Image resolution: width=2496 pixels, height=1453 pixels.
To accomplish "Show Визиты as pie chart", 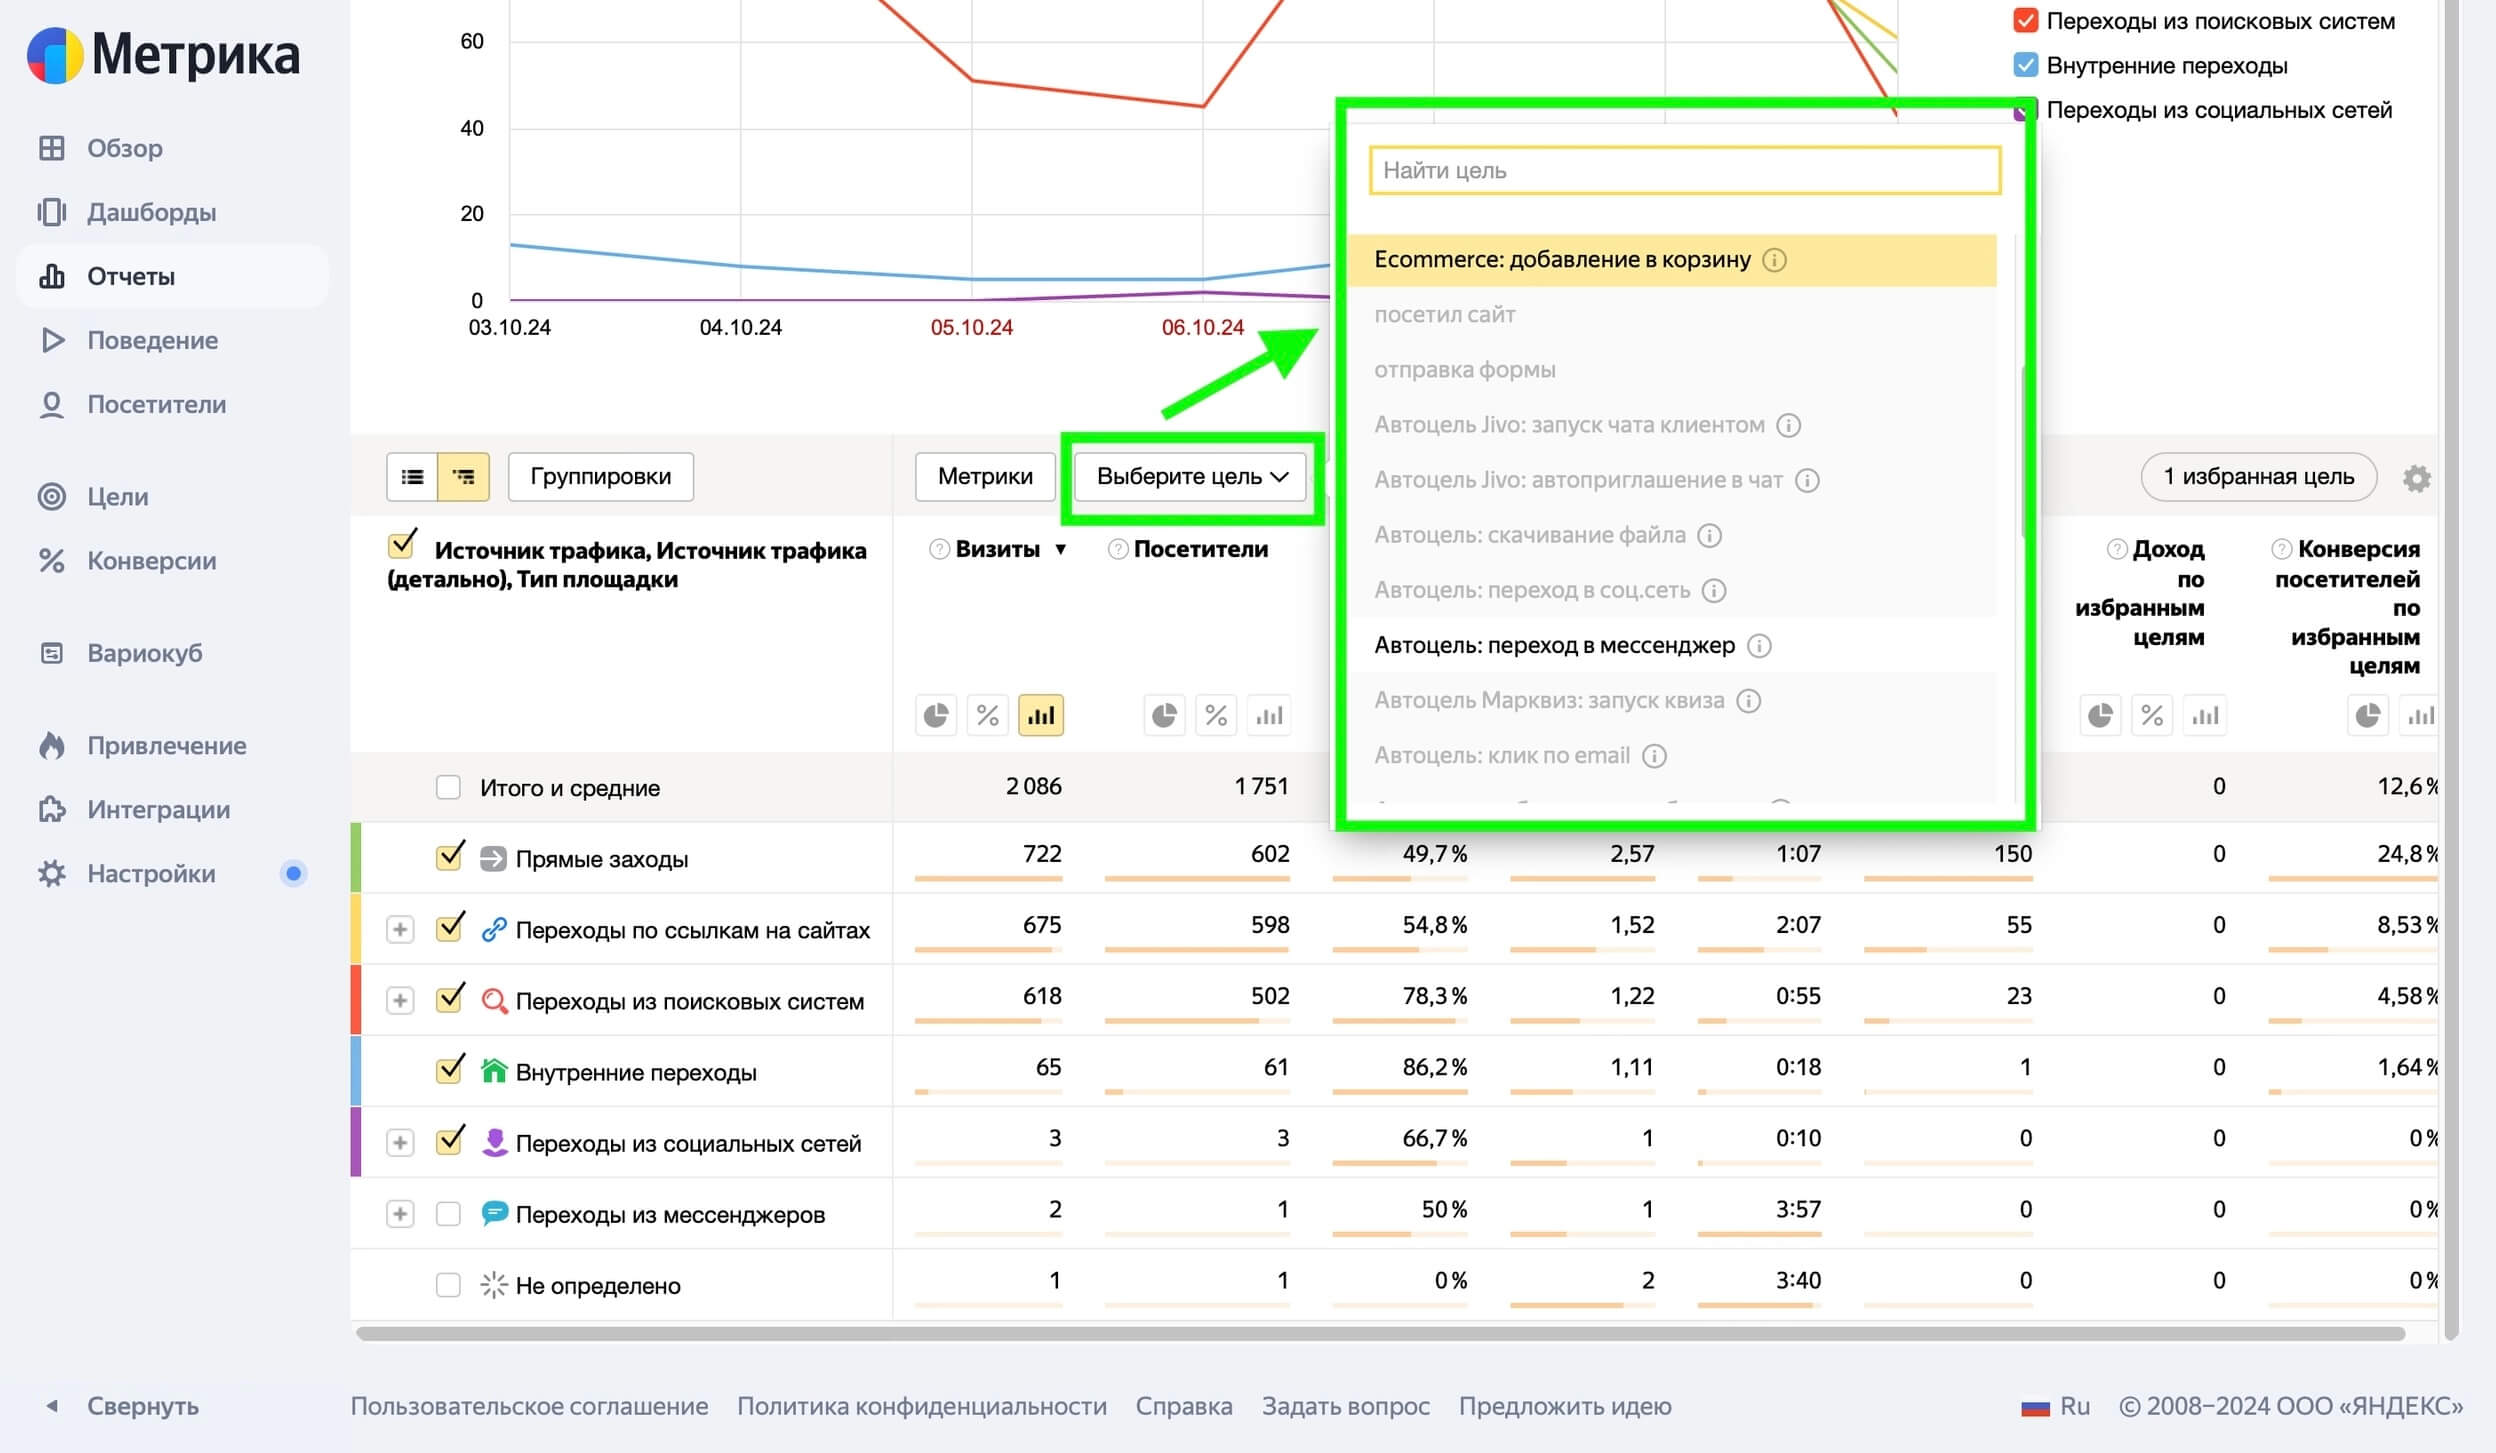I will pos(936,715).
